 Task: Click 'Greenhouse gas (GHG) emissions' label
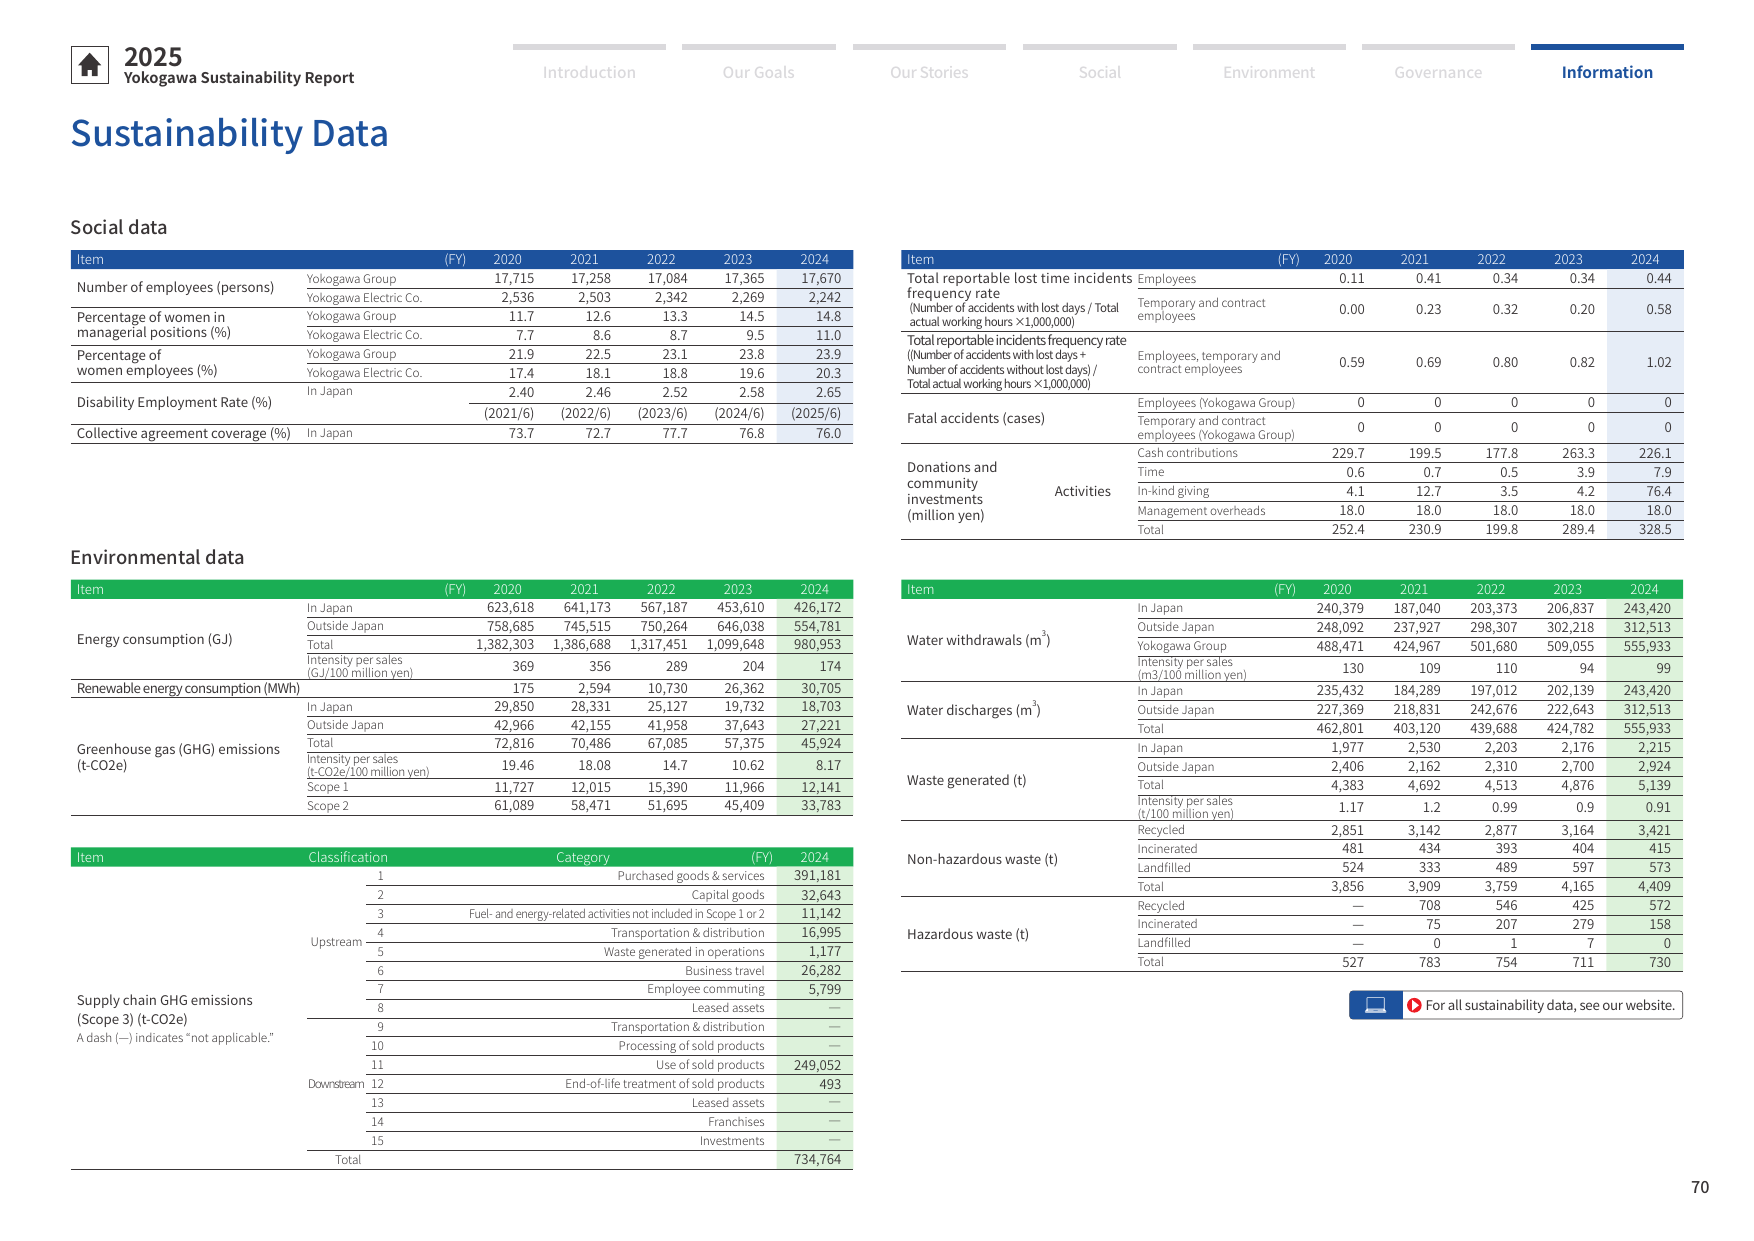(178, 749)
